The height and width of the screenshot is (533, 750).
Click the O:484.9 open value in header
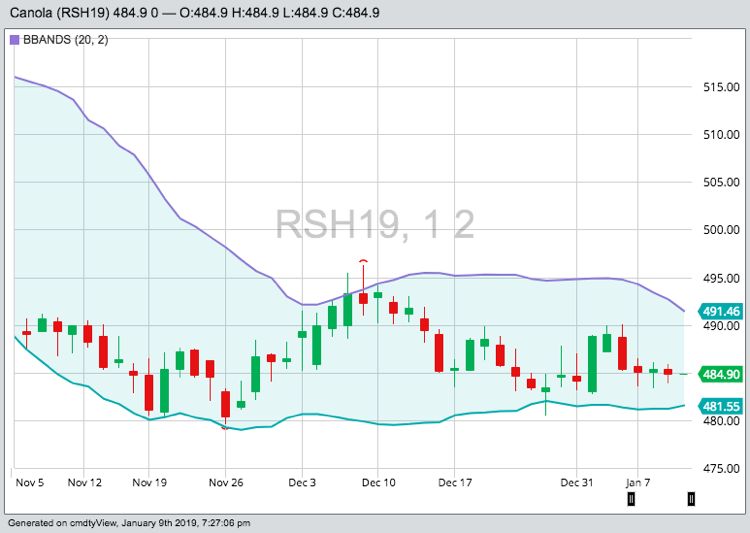[x=203, y=12]
